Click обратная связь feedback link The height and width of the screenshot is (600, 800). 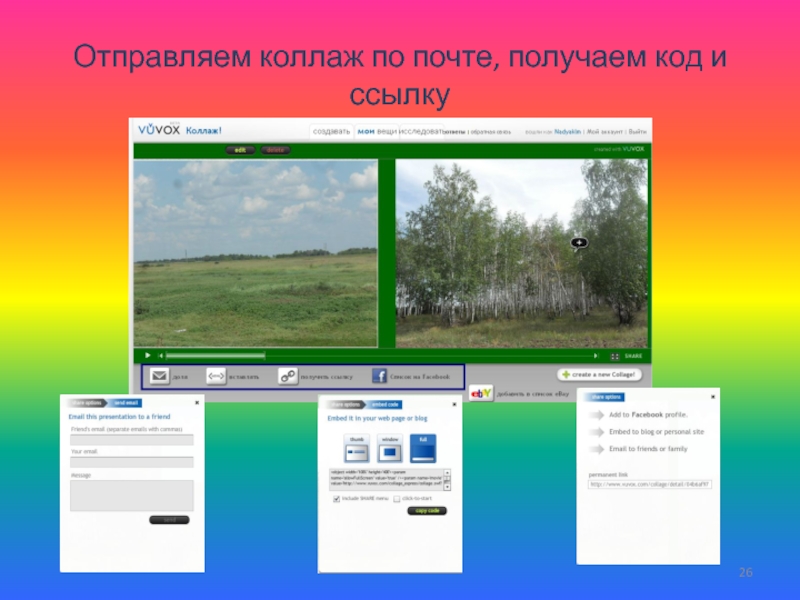click(490, 132)
